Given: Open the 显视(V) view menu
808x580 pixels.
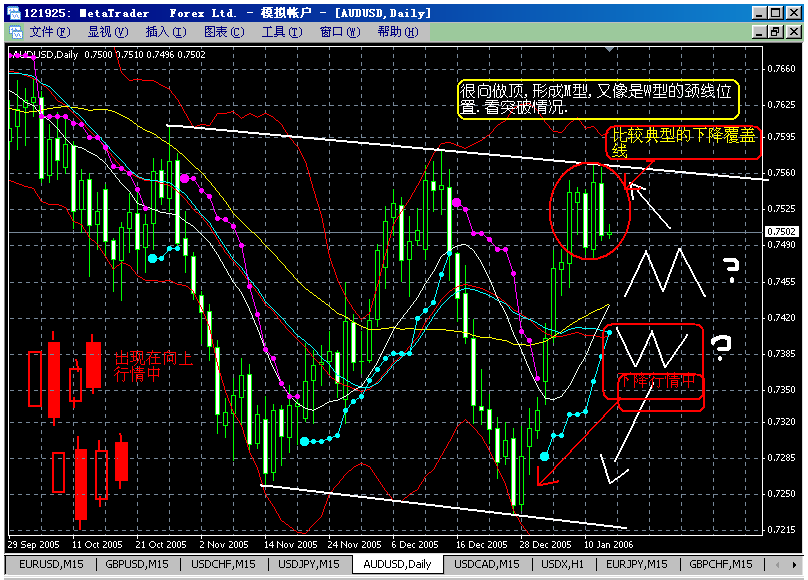Looking at the screenshot, I should [x=108, y=32].
